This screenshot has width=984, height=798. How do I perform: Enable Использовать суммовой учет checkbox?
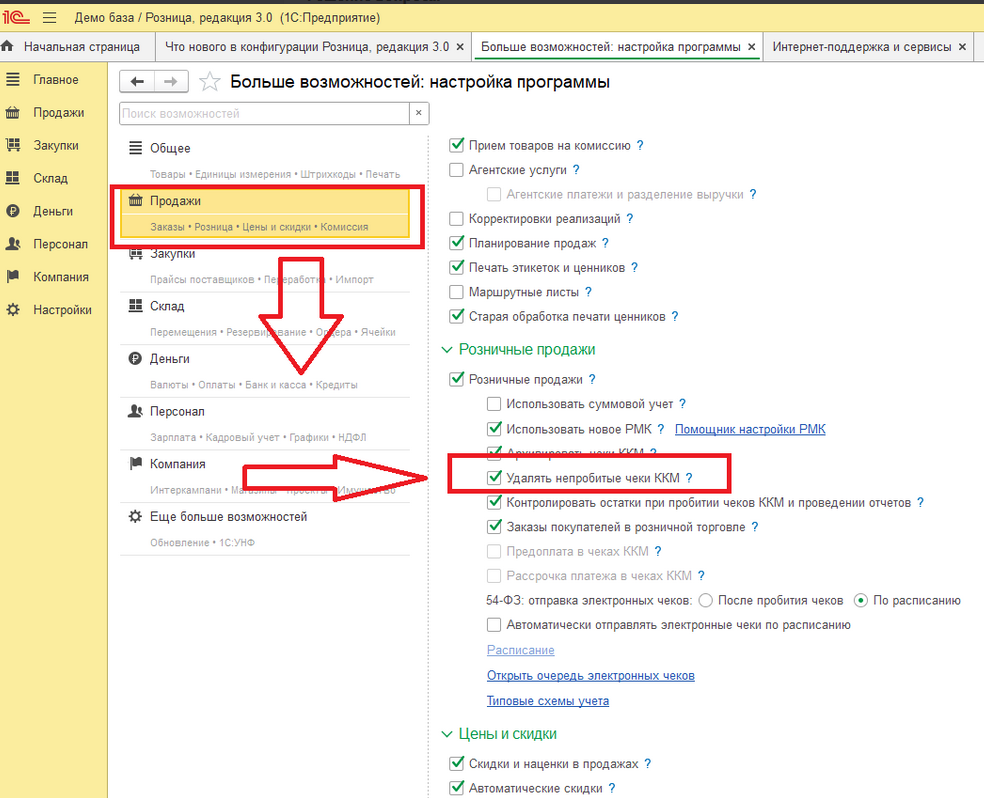(x=494, y=403)
